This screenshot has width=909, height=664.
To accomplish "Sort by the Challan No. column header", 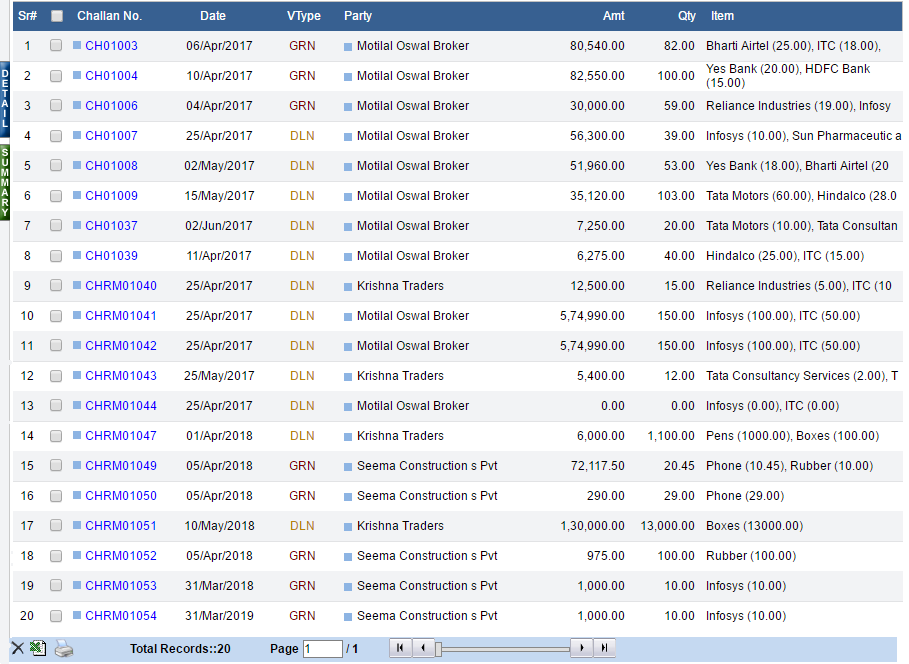I will click(110, 16).
